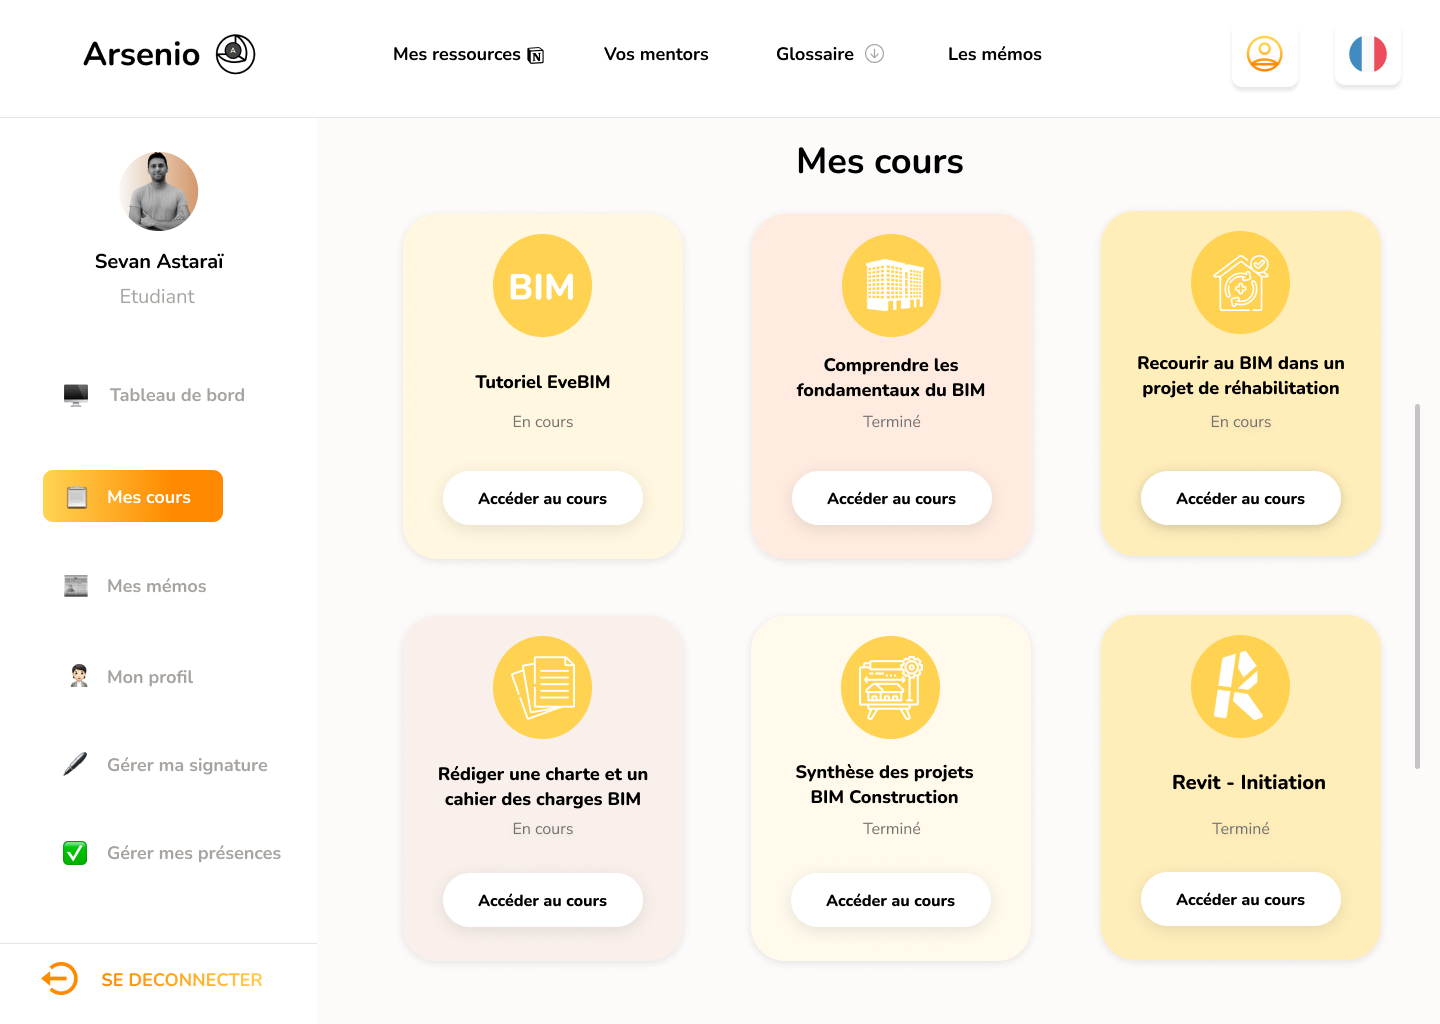
Task: Access Rédiger une charte course
Action: (x=543, y=900)
